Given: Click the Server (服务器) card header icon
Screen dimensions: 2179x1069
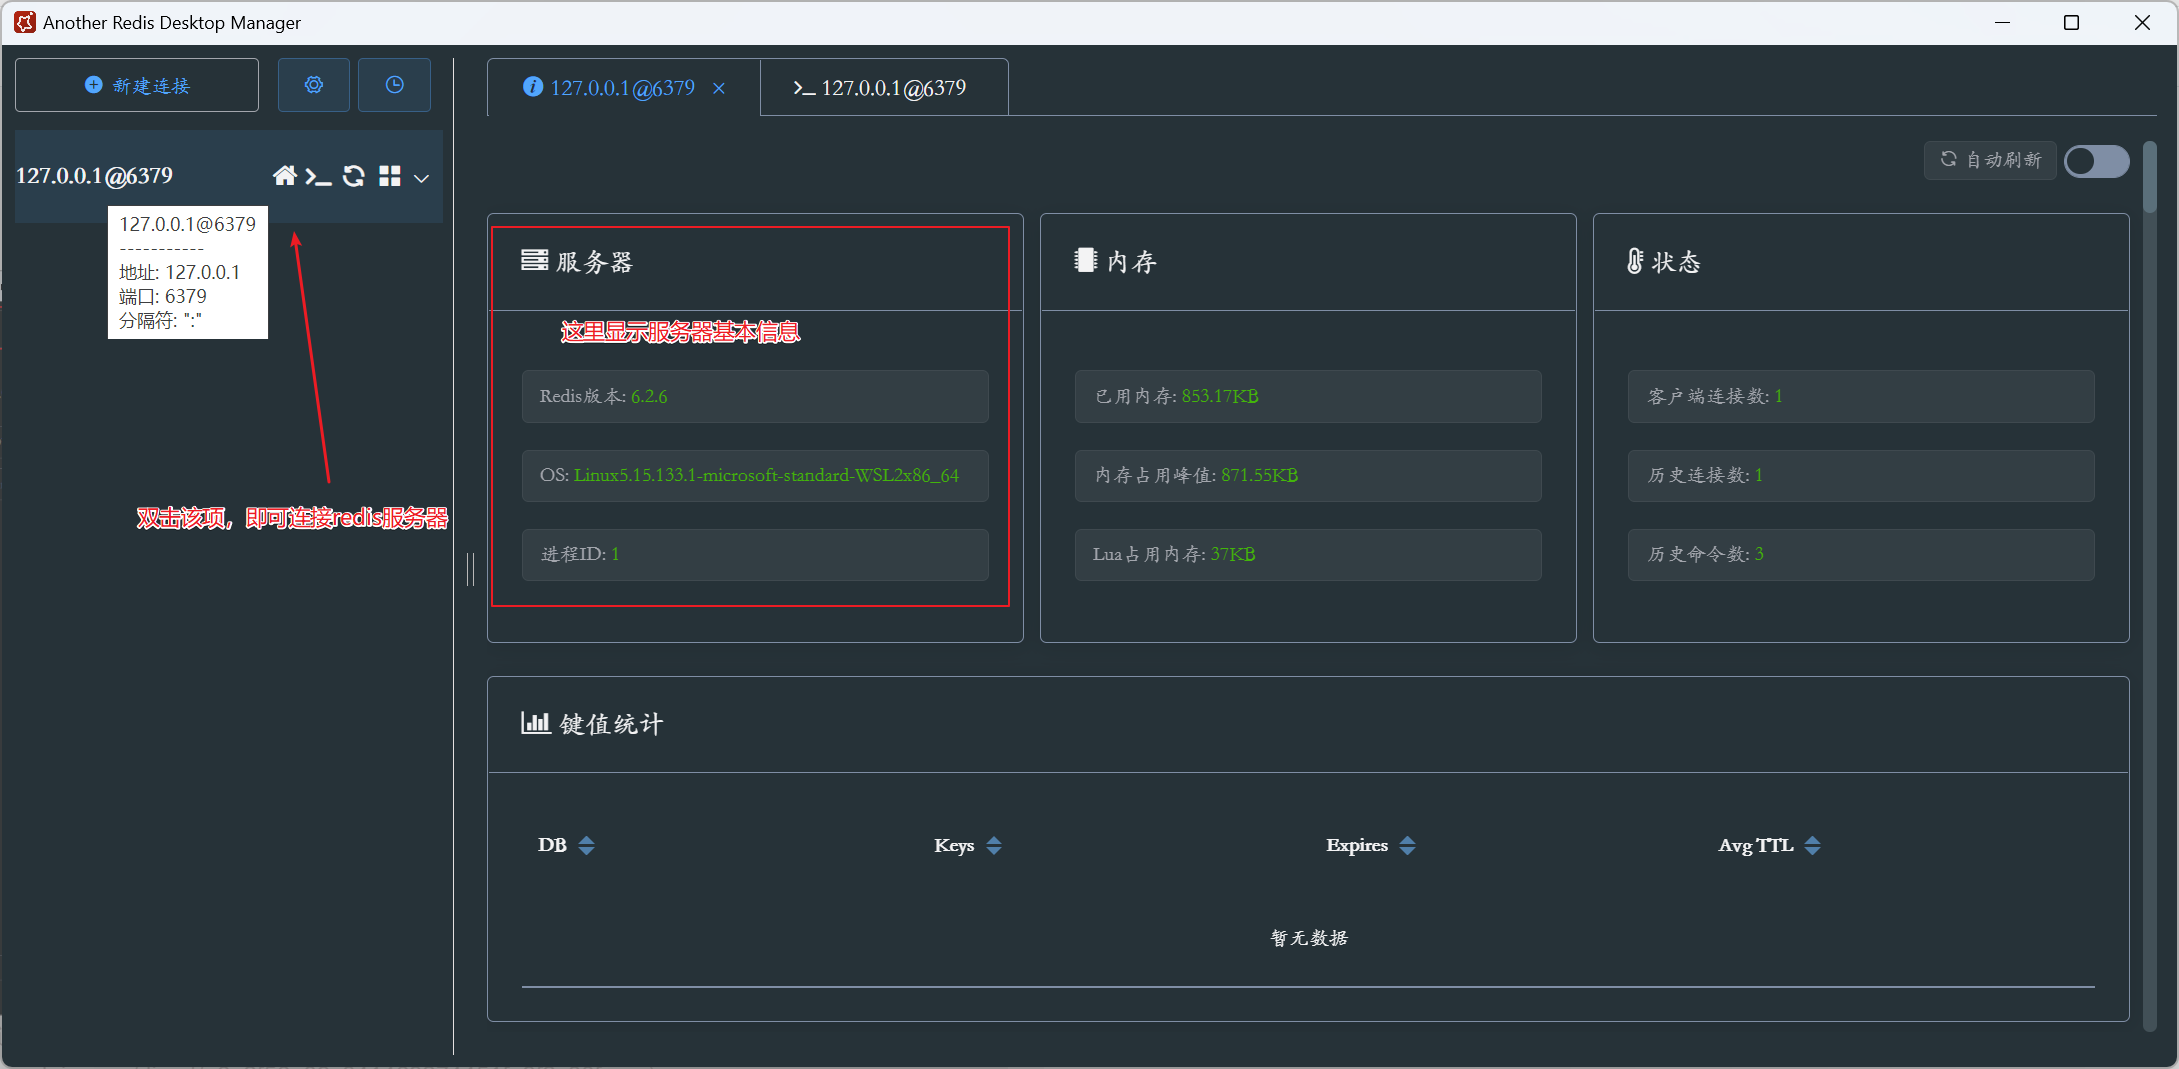Looking at the screenshot, I should 535,260.
